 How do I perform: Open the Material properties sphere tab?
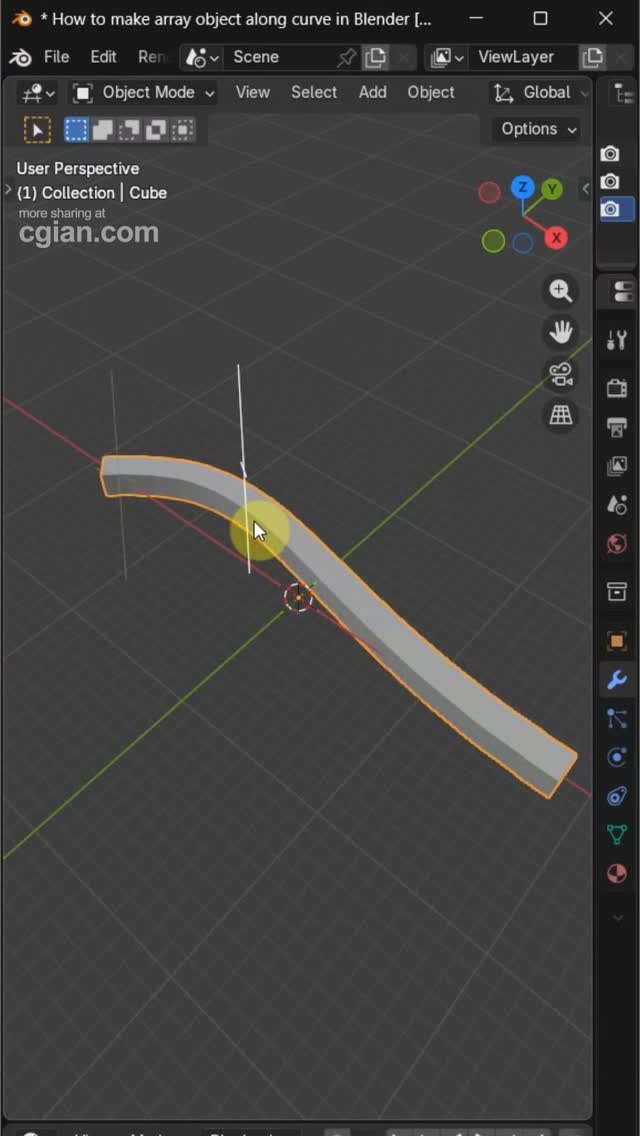click(617, 874)
